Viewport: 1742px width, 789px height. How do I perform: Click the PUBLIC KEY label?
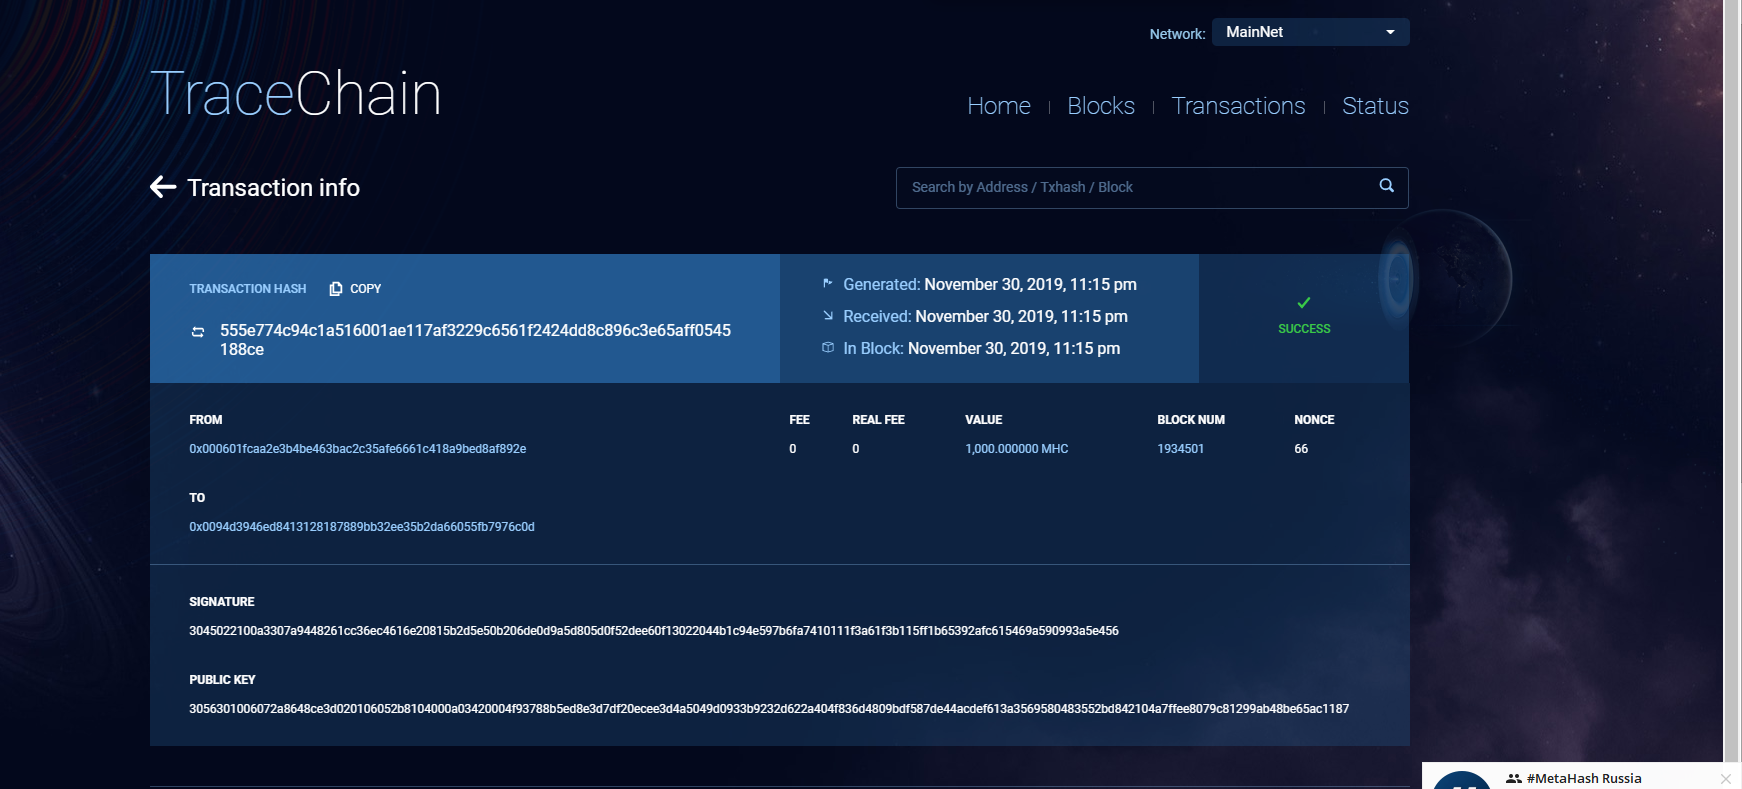tap(222, 680)
